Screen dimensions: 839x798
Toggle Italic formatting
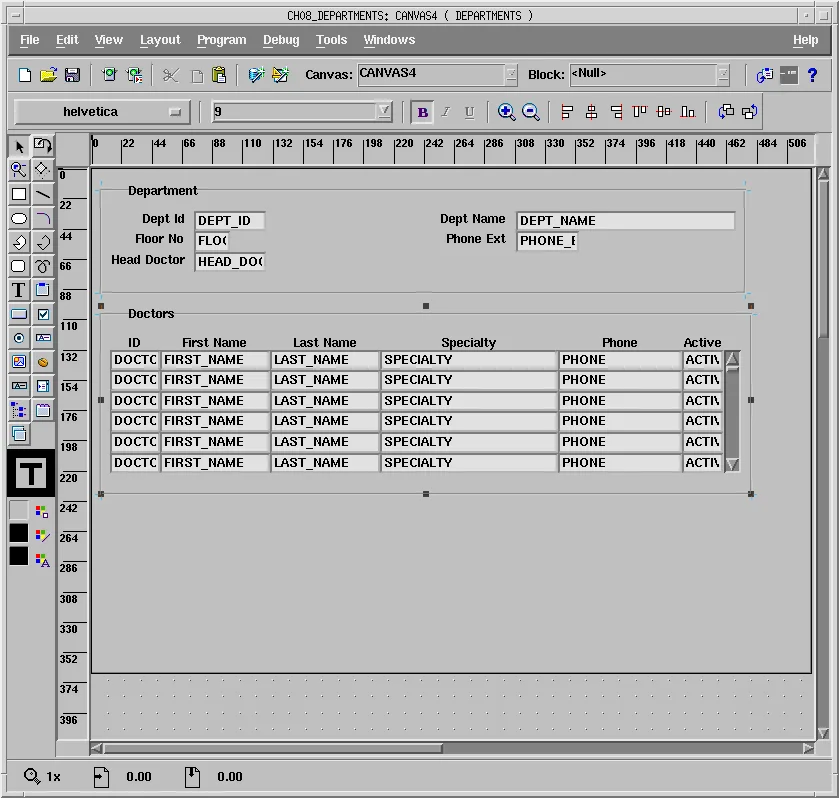point(446,112)
